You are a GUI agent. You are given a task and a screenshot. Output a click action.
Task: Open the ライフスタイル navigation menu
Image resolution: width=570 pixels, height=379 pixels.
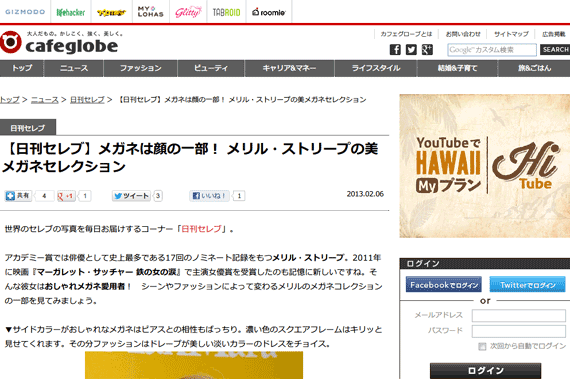pyautogui.click(x=376, y=68)
